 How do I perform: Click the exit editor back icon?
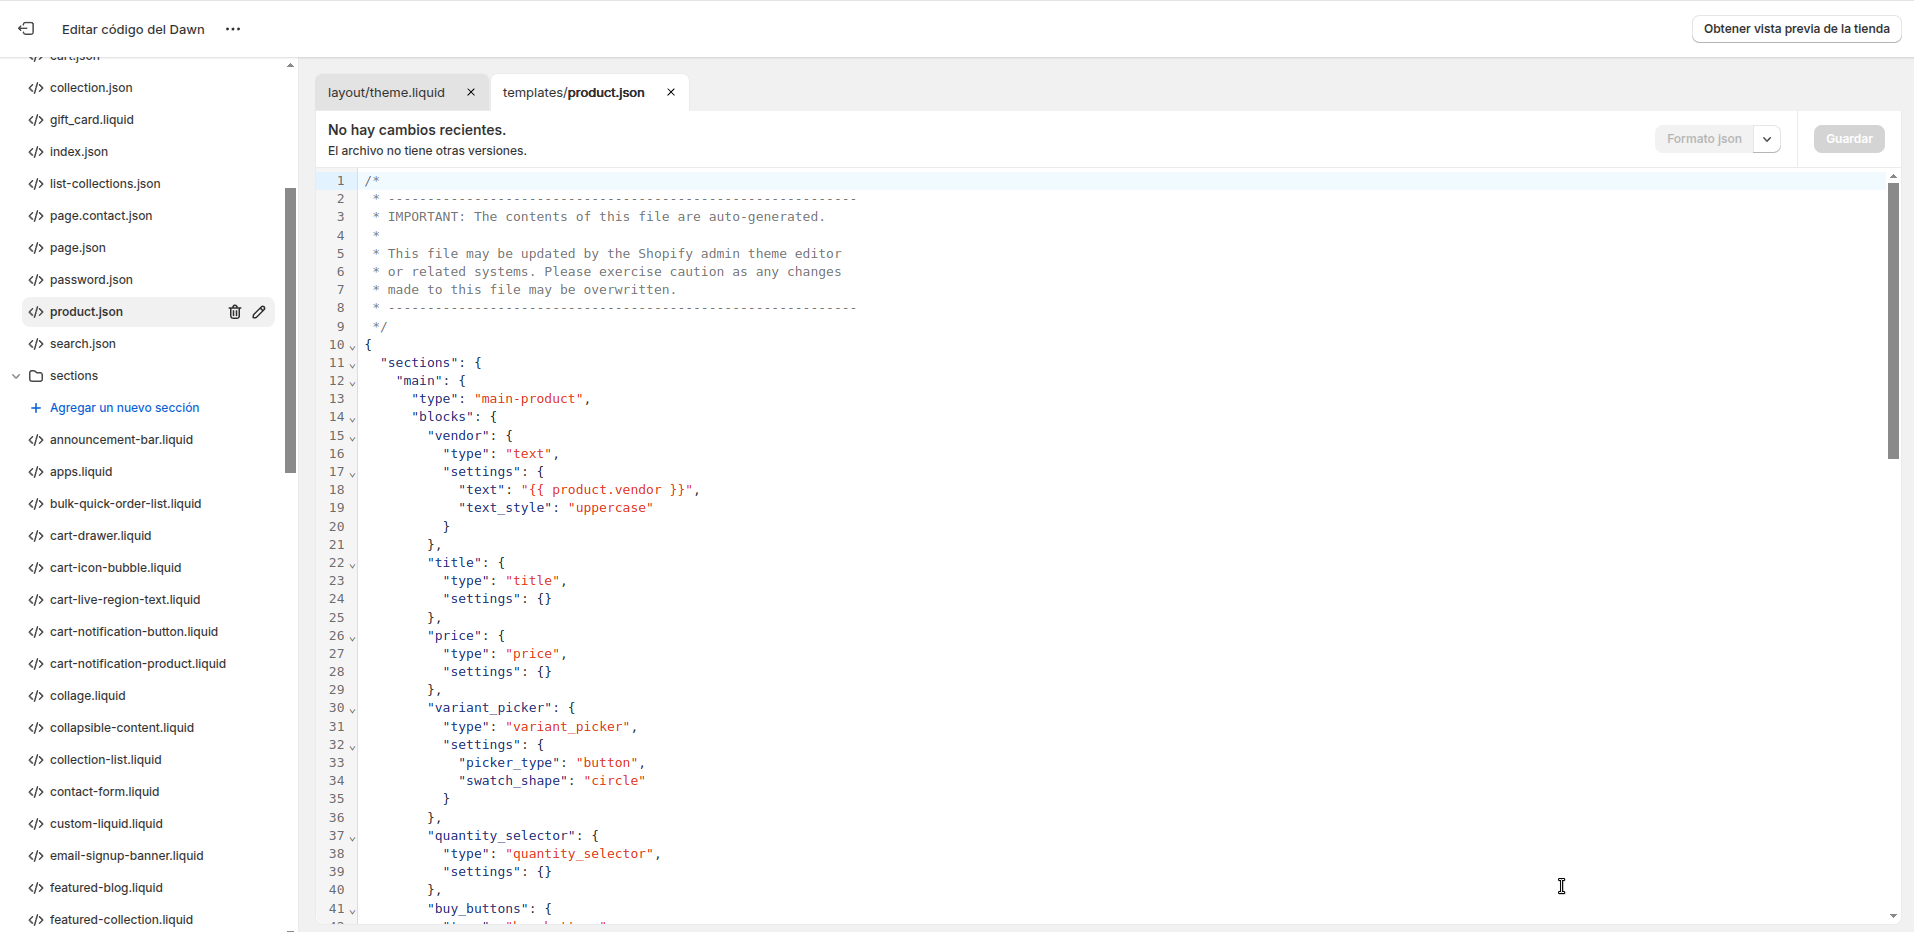coord(26,29)
